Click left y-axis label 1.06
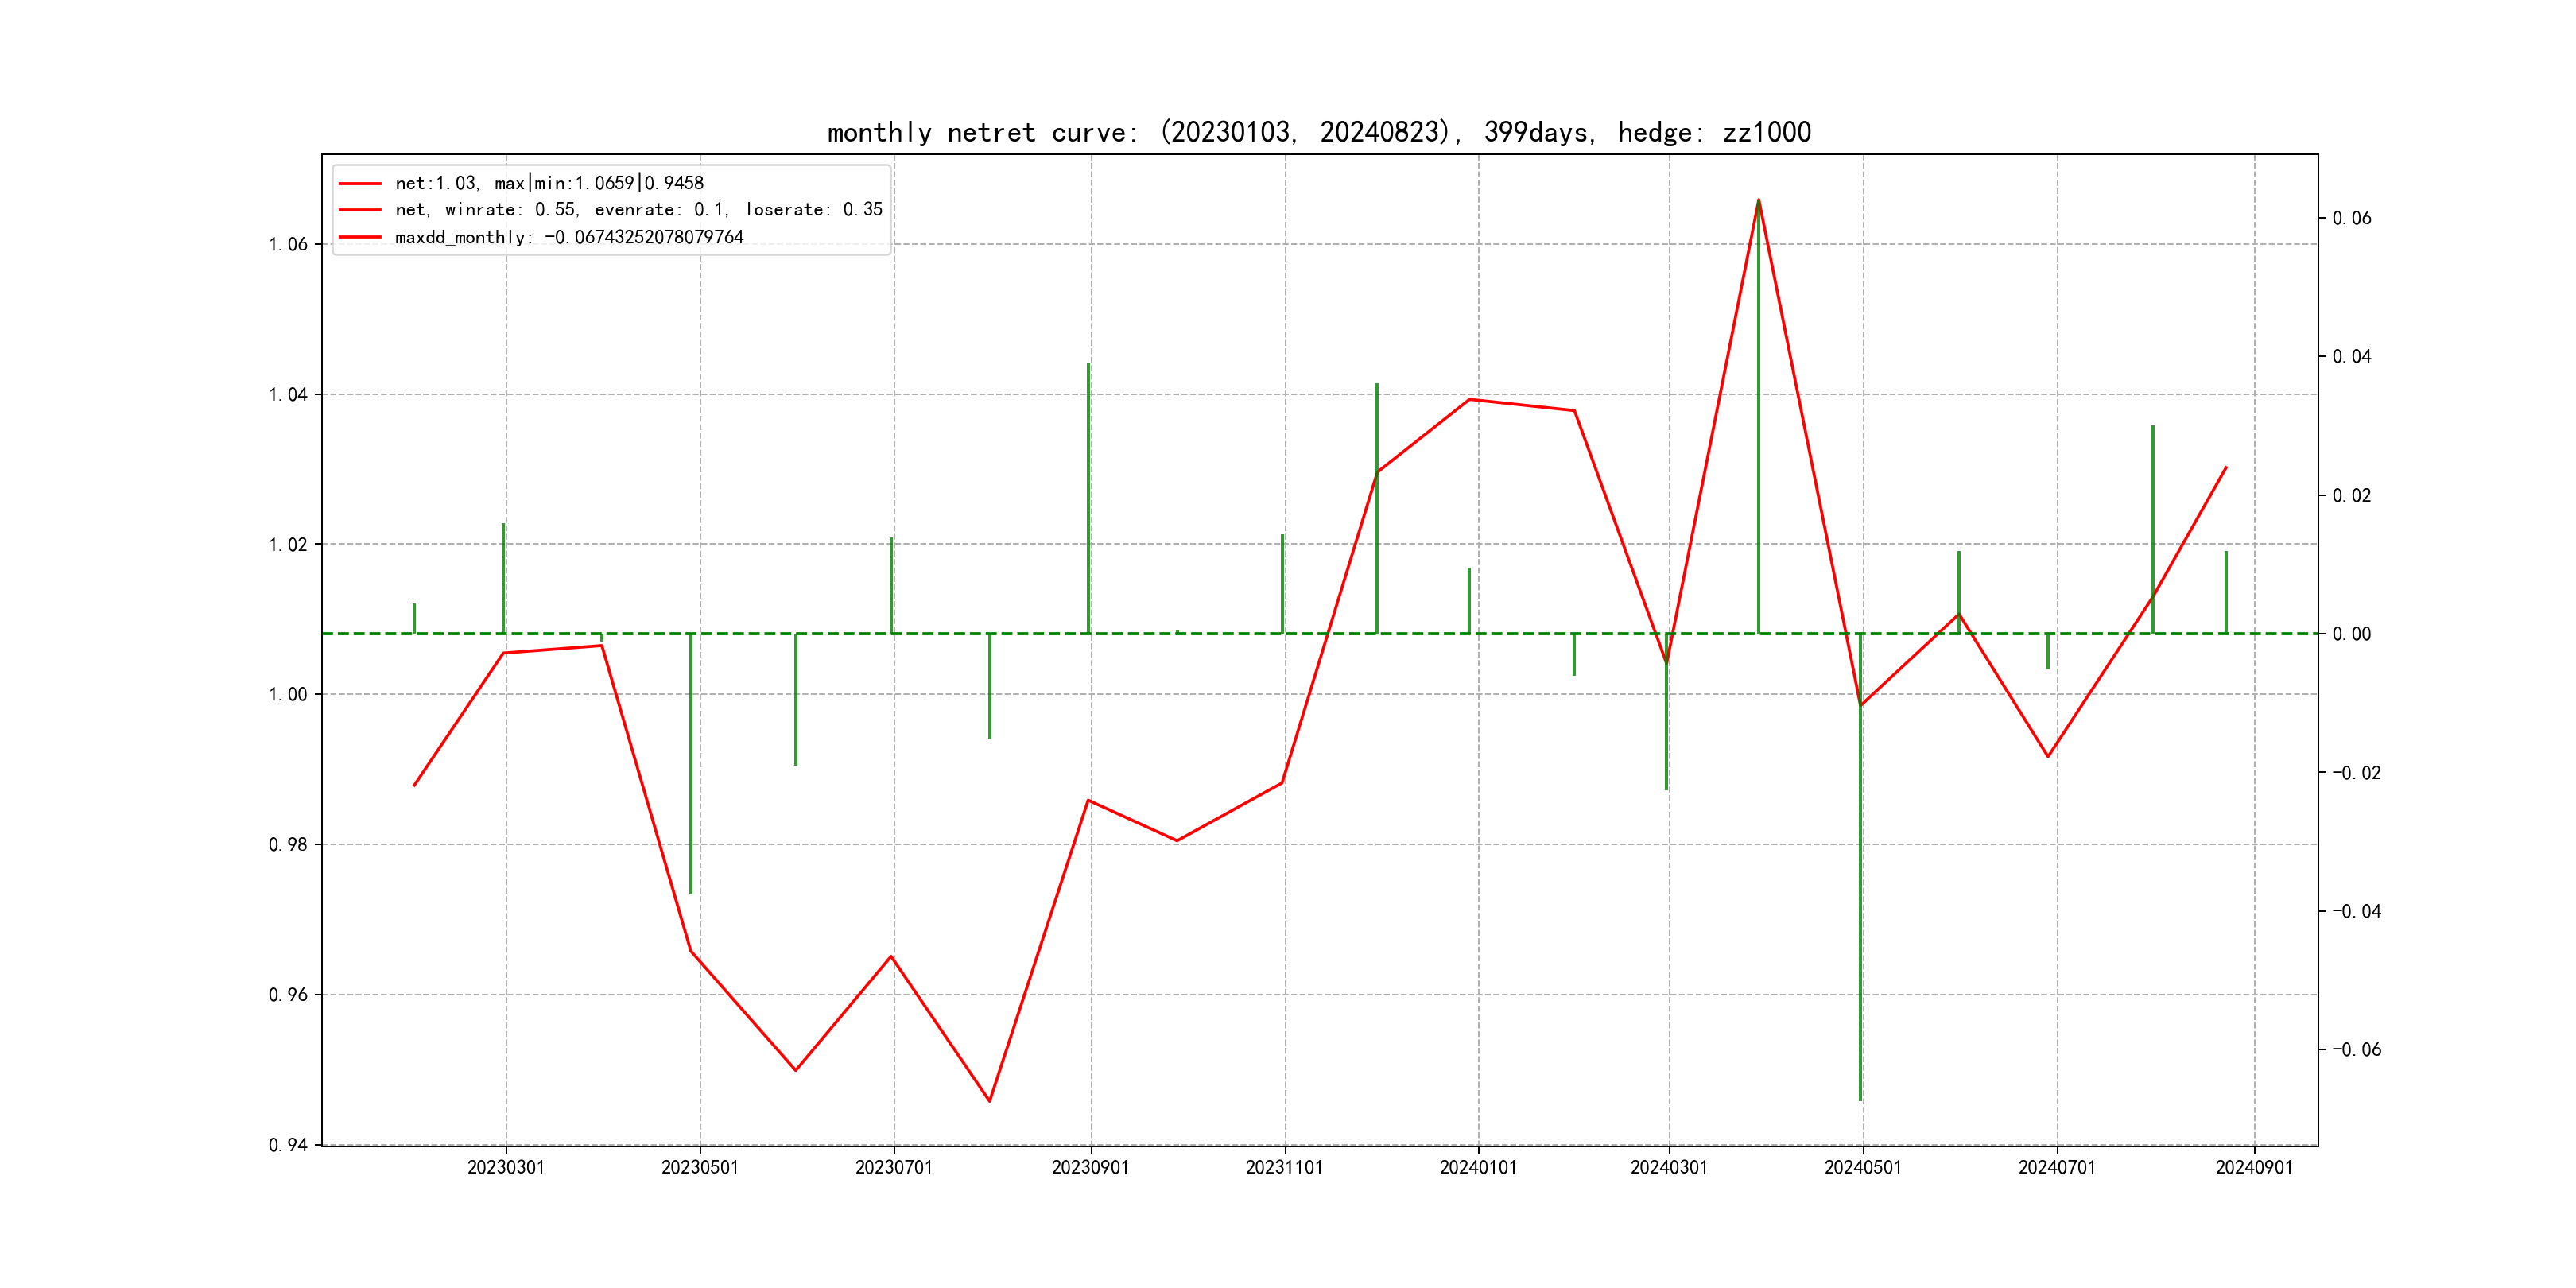2576x1288 pixels. (x=288, y=245)
